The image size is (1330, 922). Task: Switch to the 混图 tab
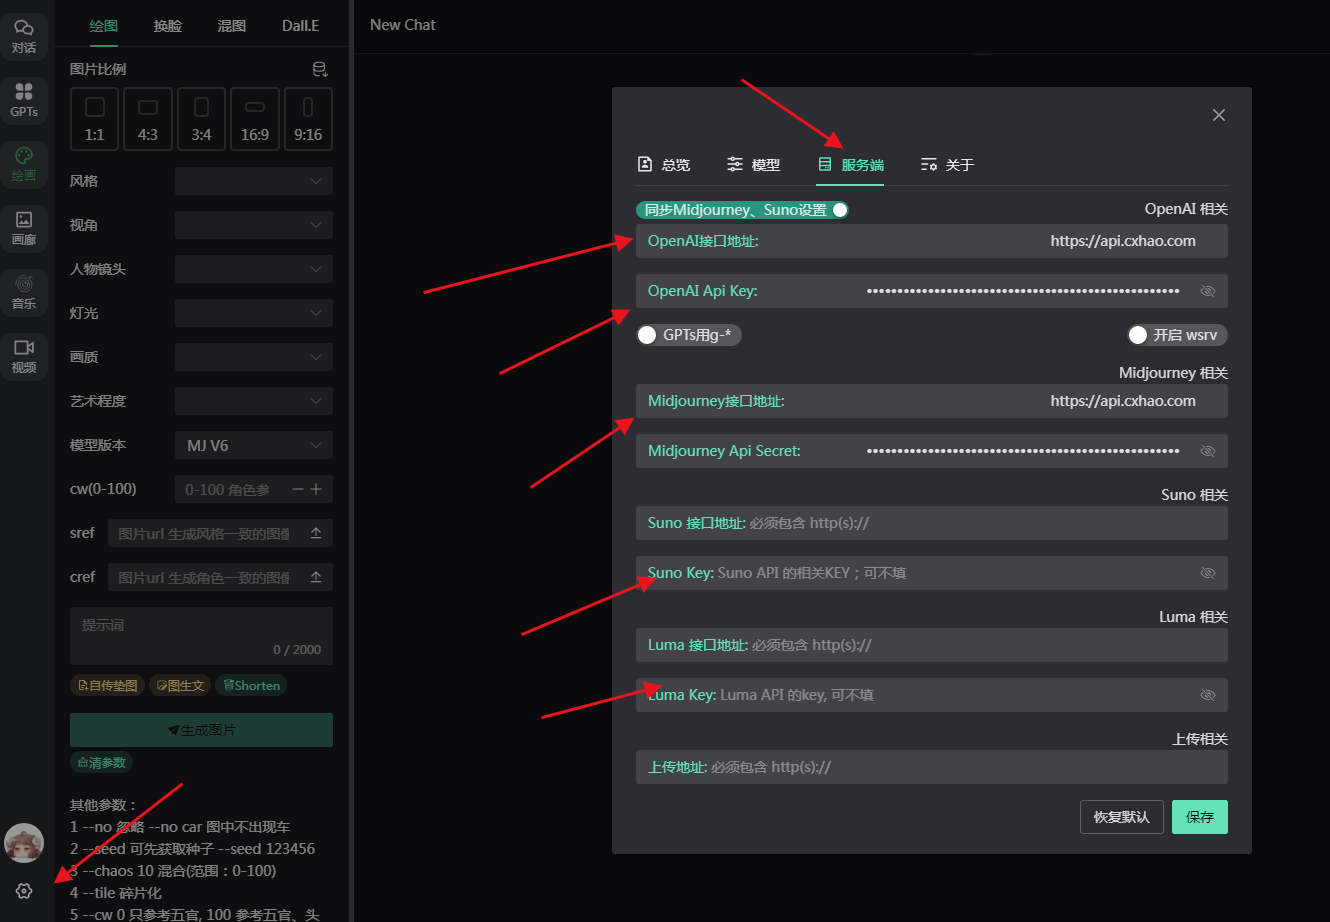[232, 26]
